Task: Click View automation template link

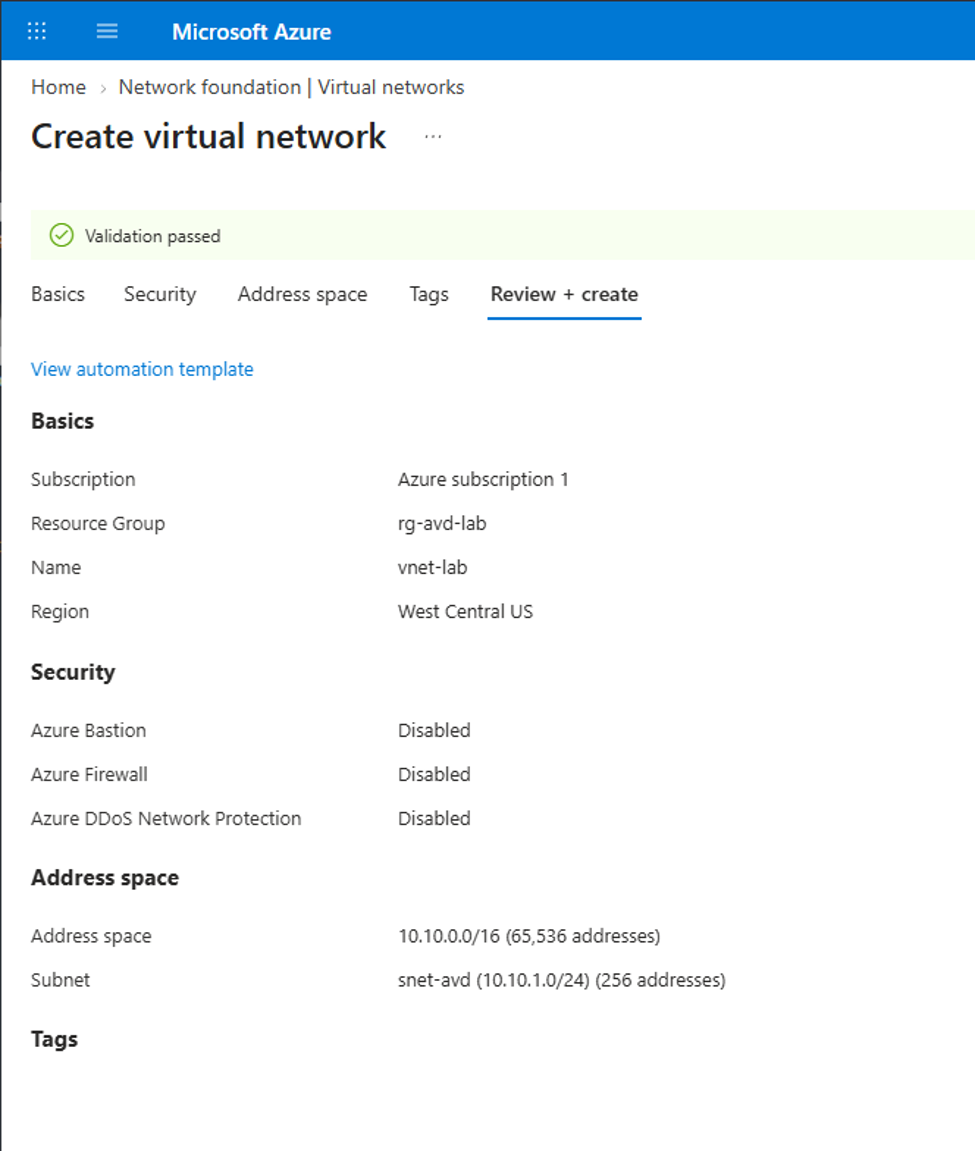Action: point(142,369)
